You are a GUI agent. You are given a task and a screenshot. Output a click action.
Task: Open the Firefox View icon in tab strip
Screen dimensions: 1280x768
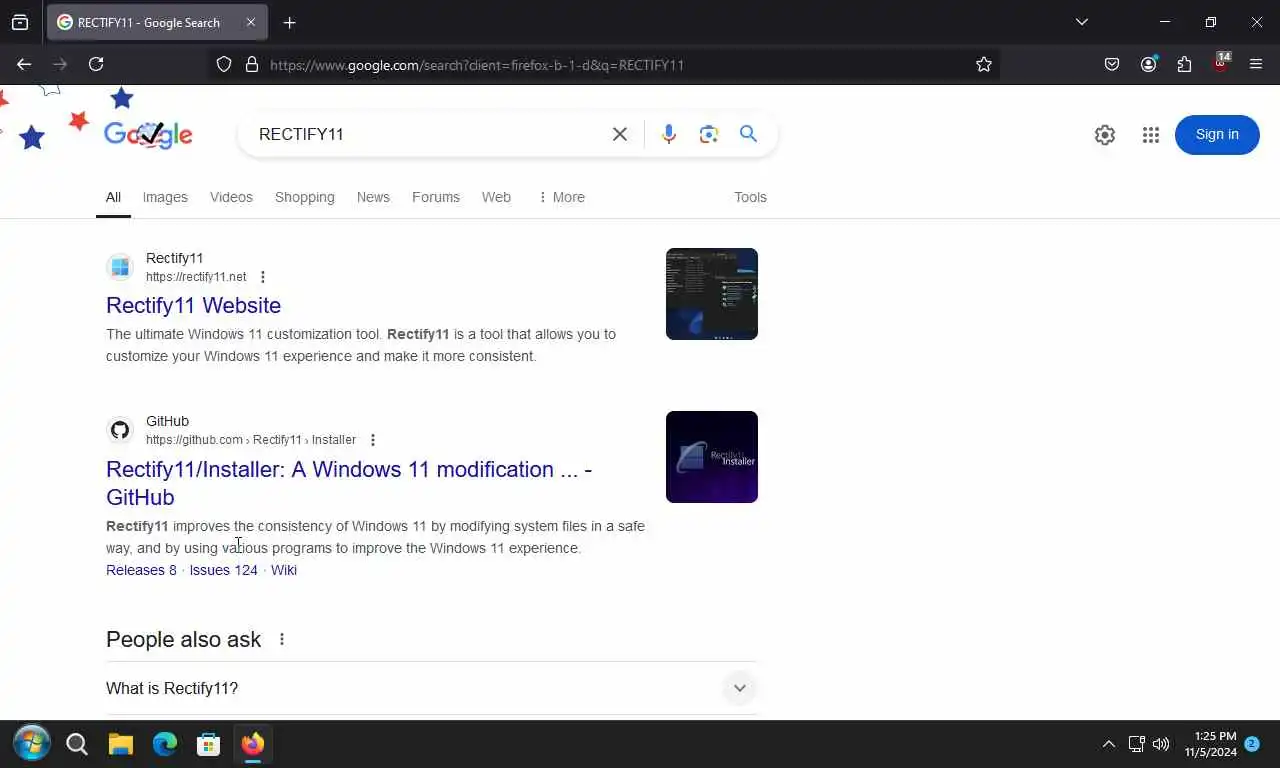point(20,22)
